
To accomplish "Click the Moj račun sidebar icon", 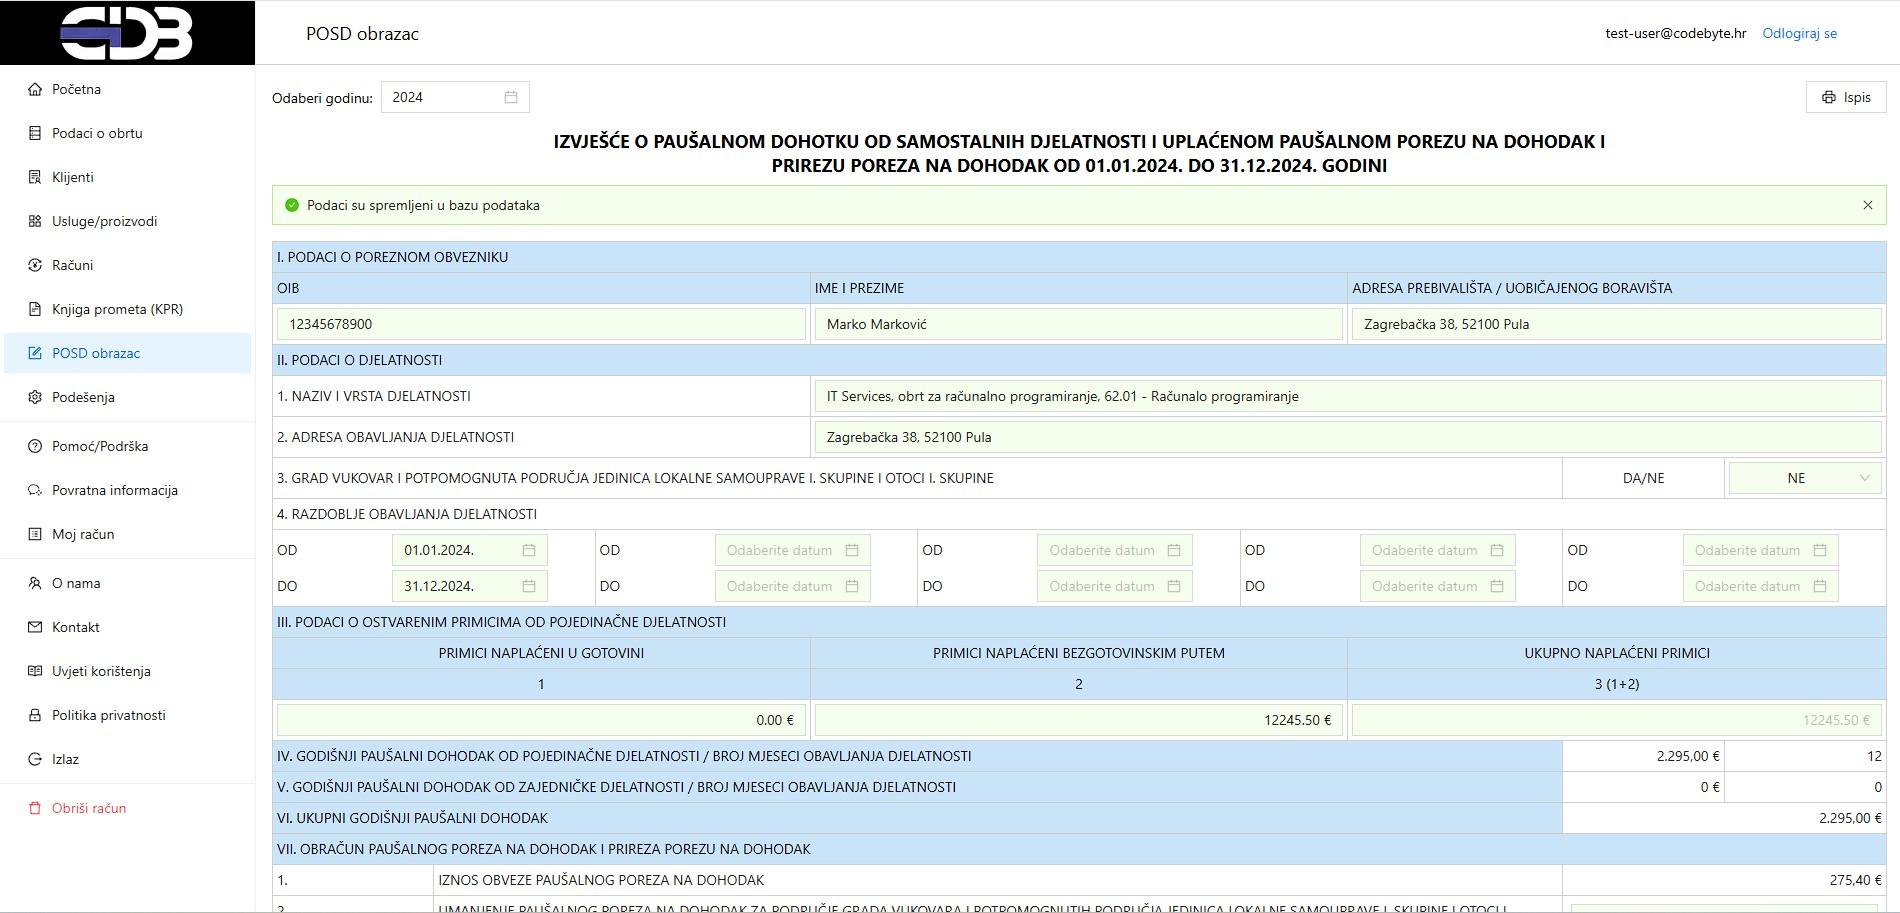I will [35, 534].
